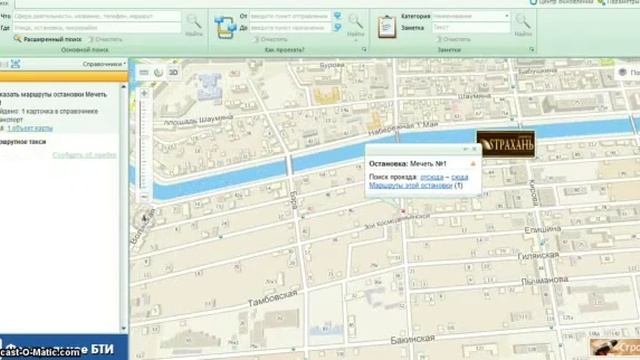
Task: Open the Справочники dropdown menu
Action: [x=104, y=64]
